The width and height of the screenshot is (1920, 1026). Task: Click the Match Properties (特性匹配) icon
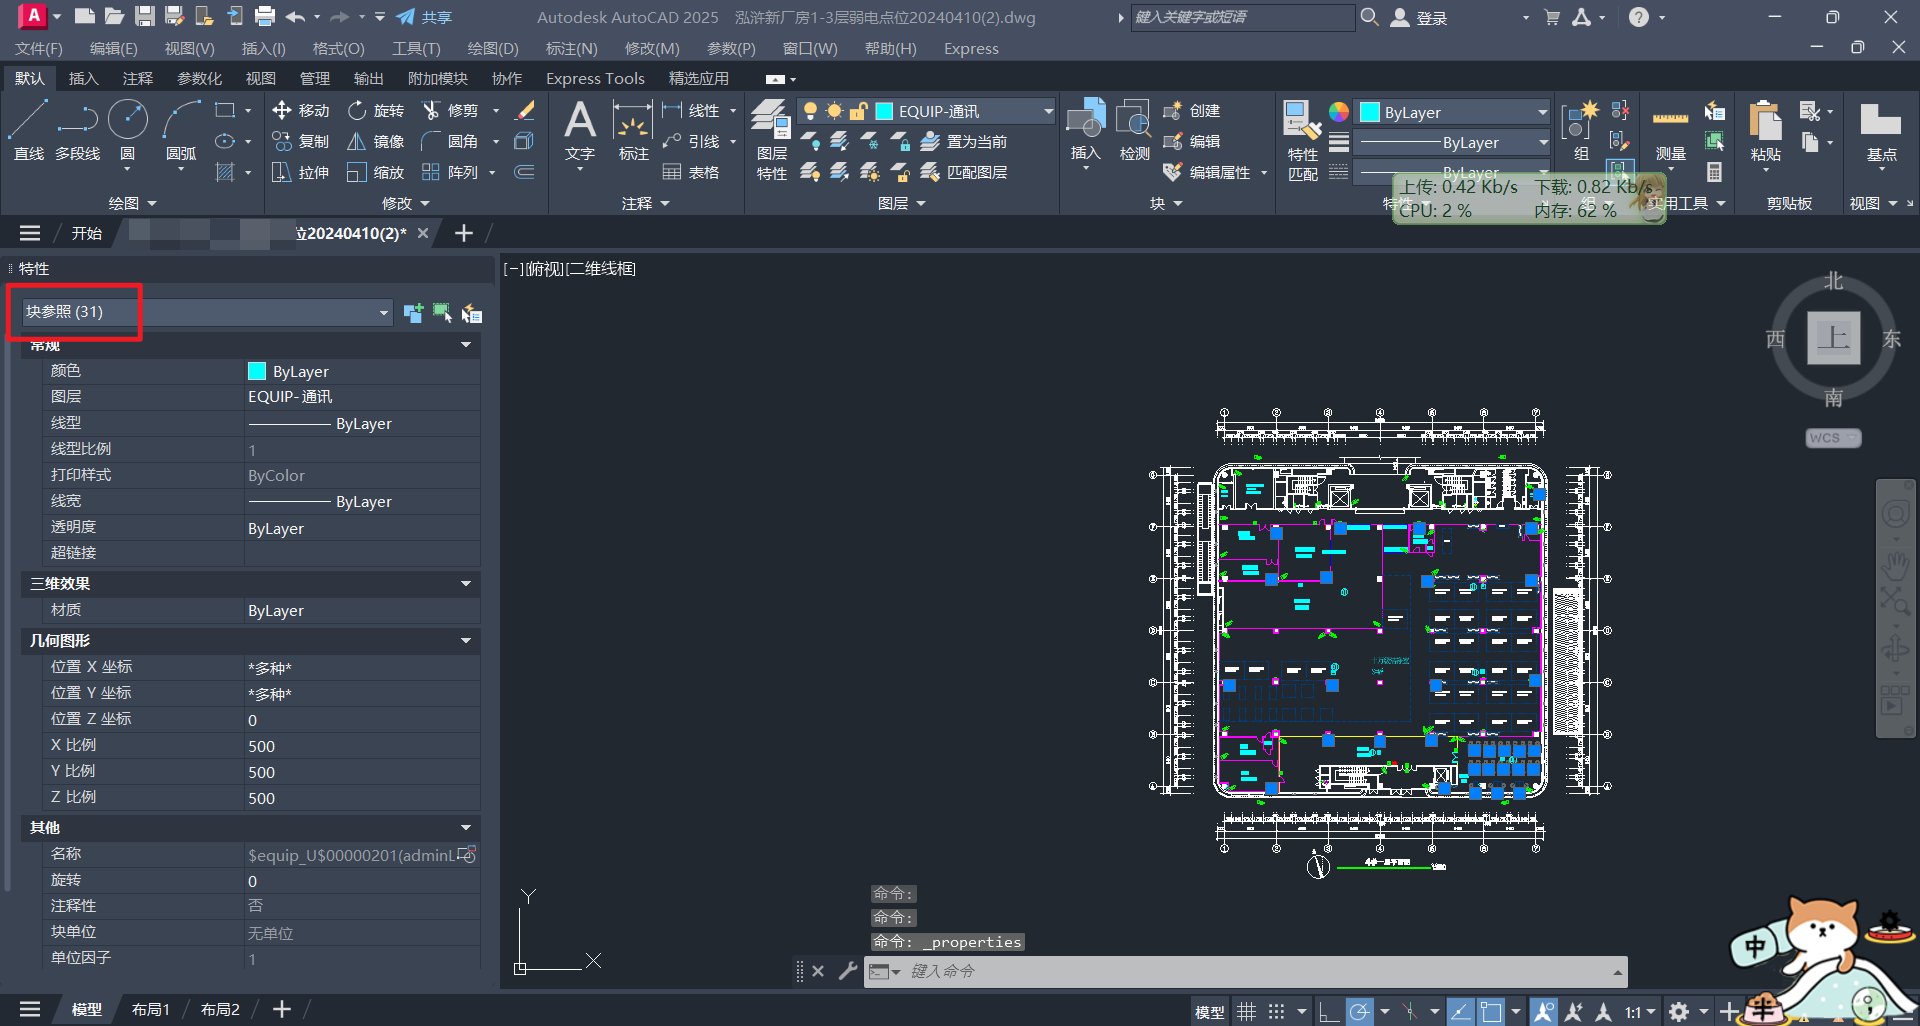pos(1302,140)
